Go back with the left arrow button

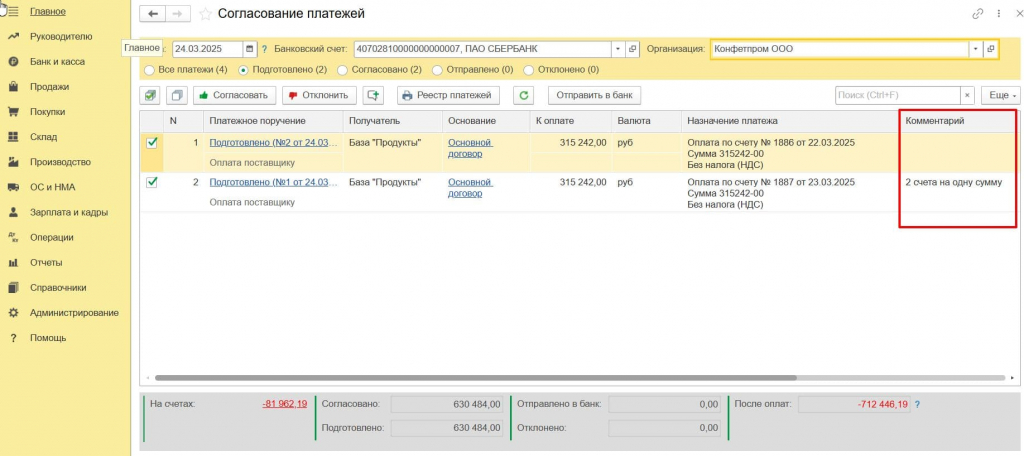pos(153,14)
